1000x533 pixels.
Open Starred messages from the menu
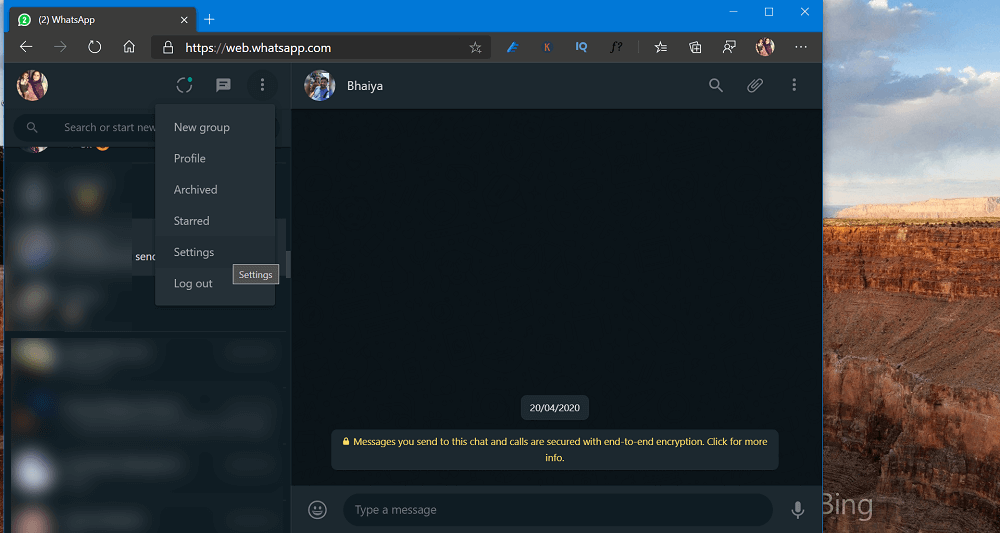coord(215,221)
